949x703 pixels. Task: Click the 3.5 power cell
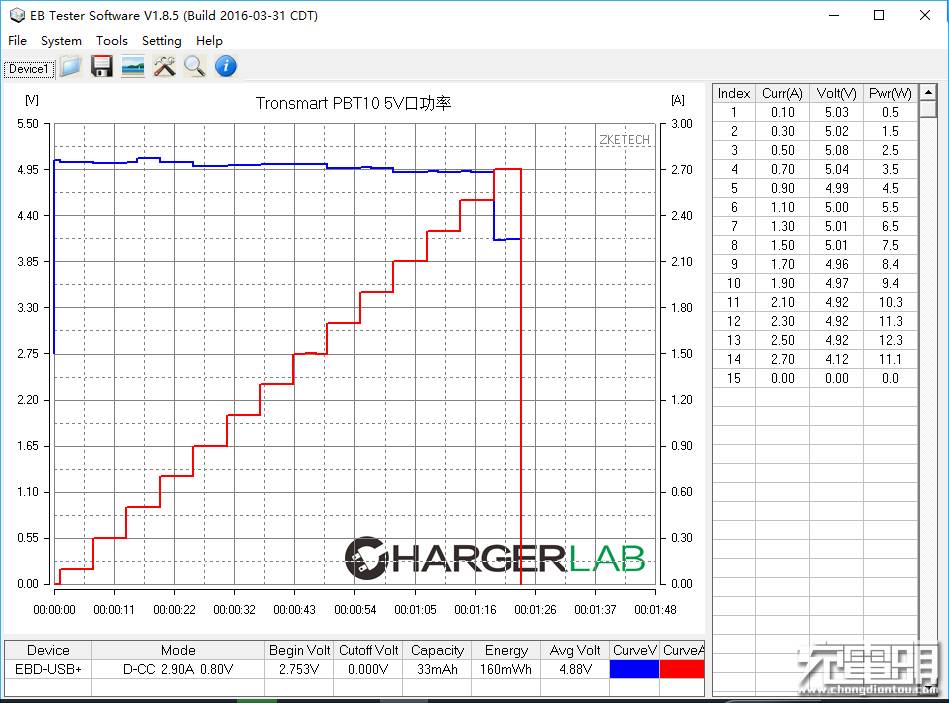click(890, 169)
